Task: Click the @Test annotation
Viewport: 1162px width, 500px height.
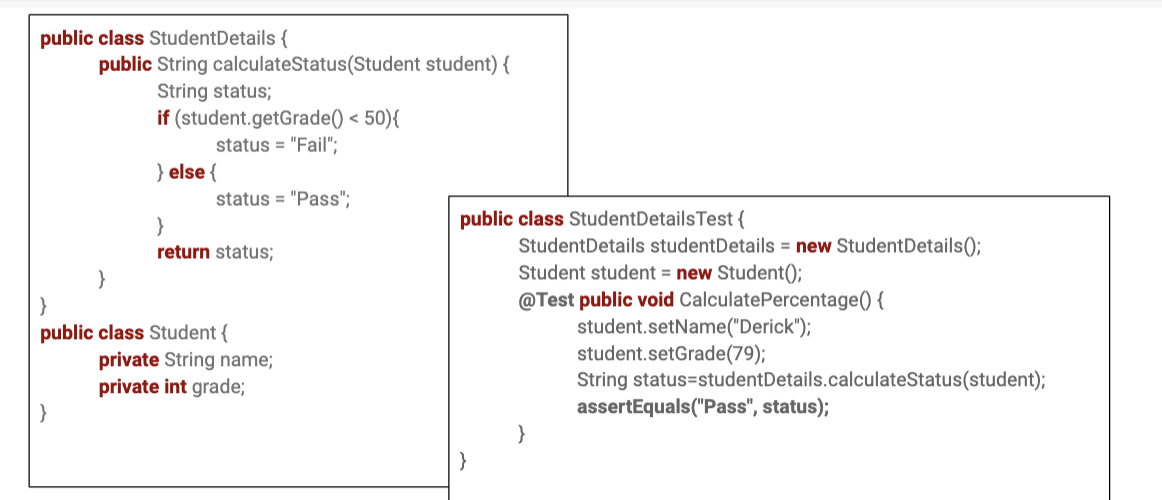Action: click(546, 300)
